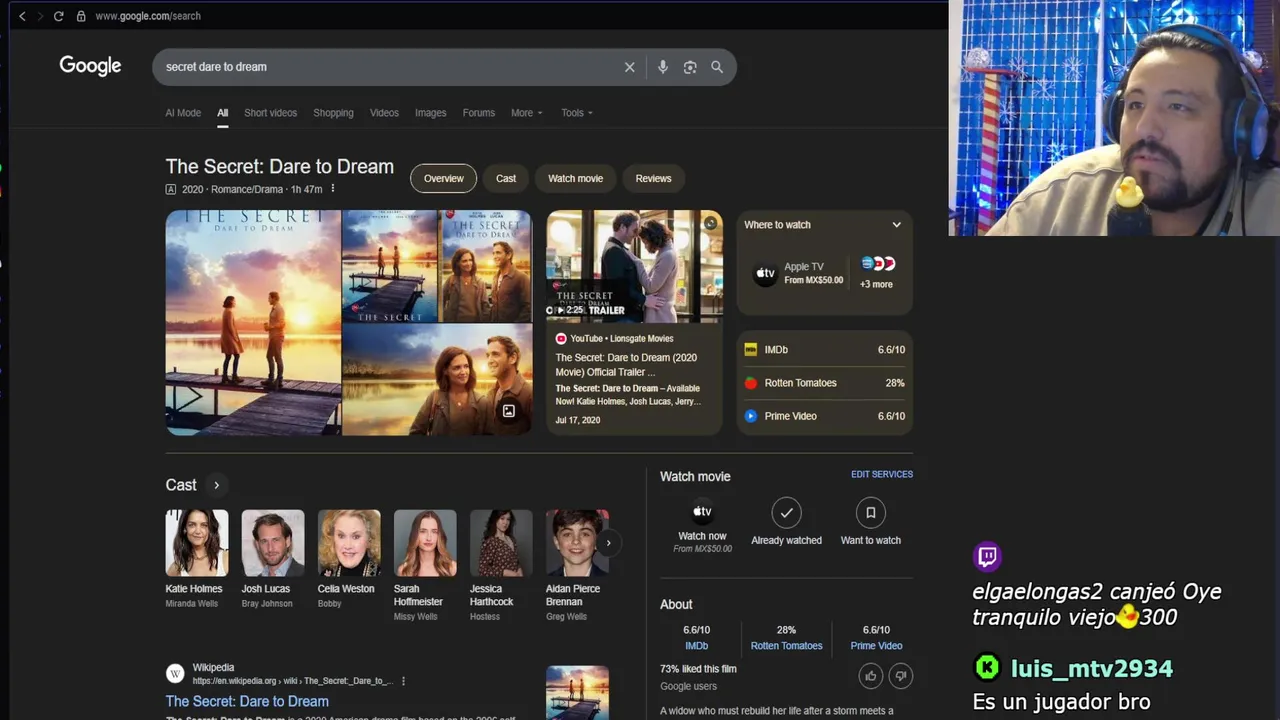Open the Wikipedia result thumbnail image
The height and width of the screenshot is (720, 1280).
click(577, 692)
